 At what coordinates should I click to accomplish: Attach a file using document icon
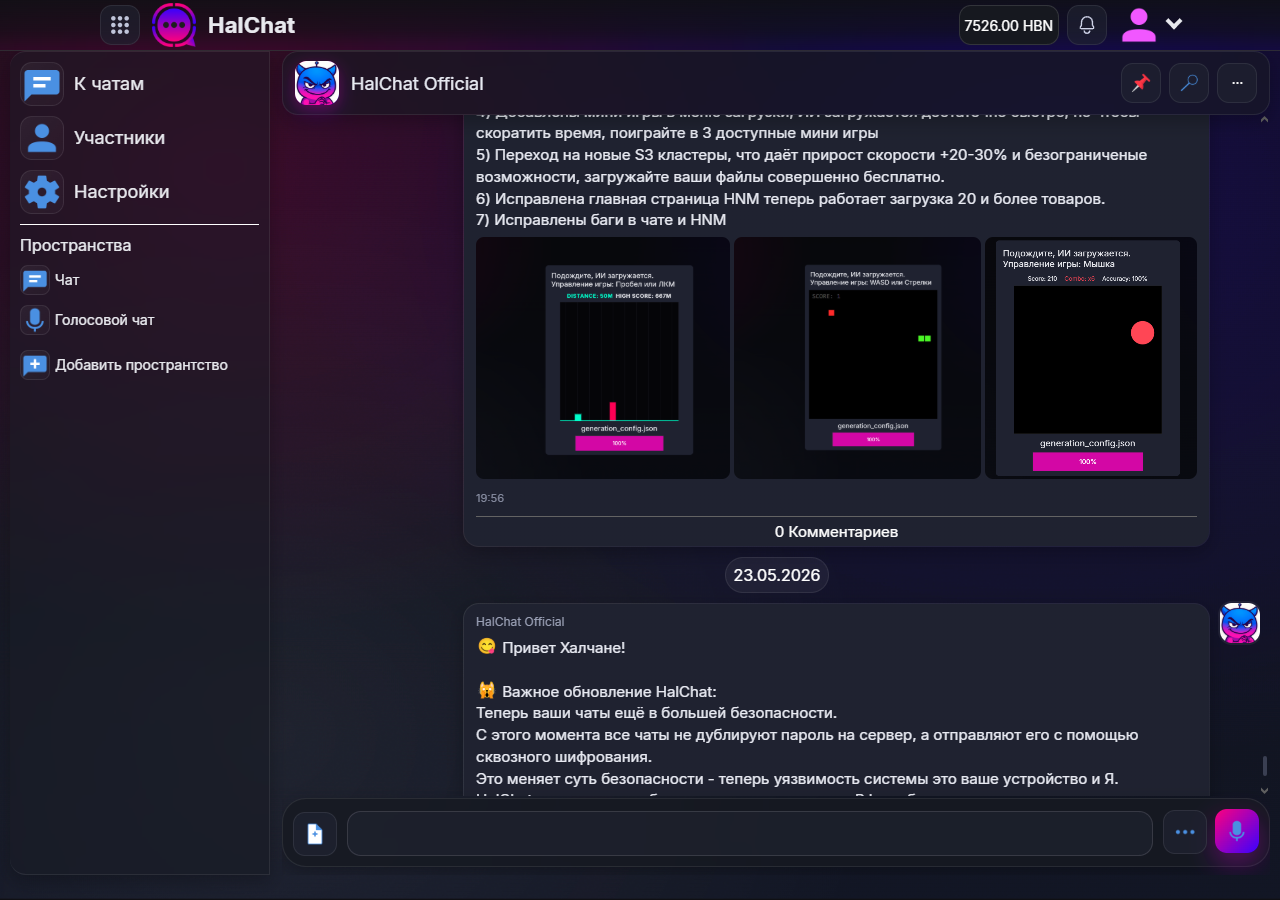click(x=315, y=833)
